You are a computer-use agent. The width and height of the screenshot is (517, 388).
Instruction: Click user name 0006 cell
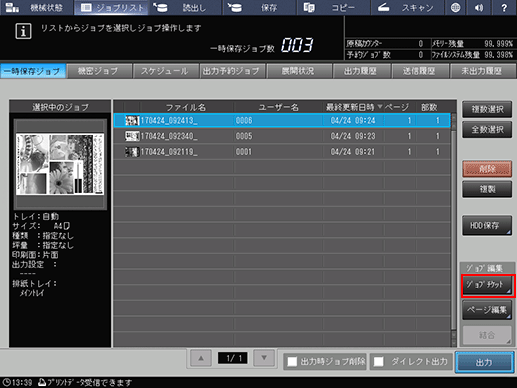[244, 120]
